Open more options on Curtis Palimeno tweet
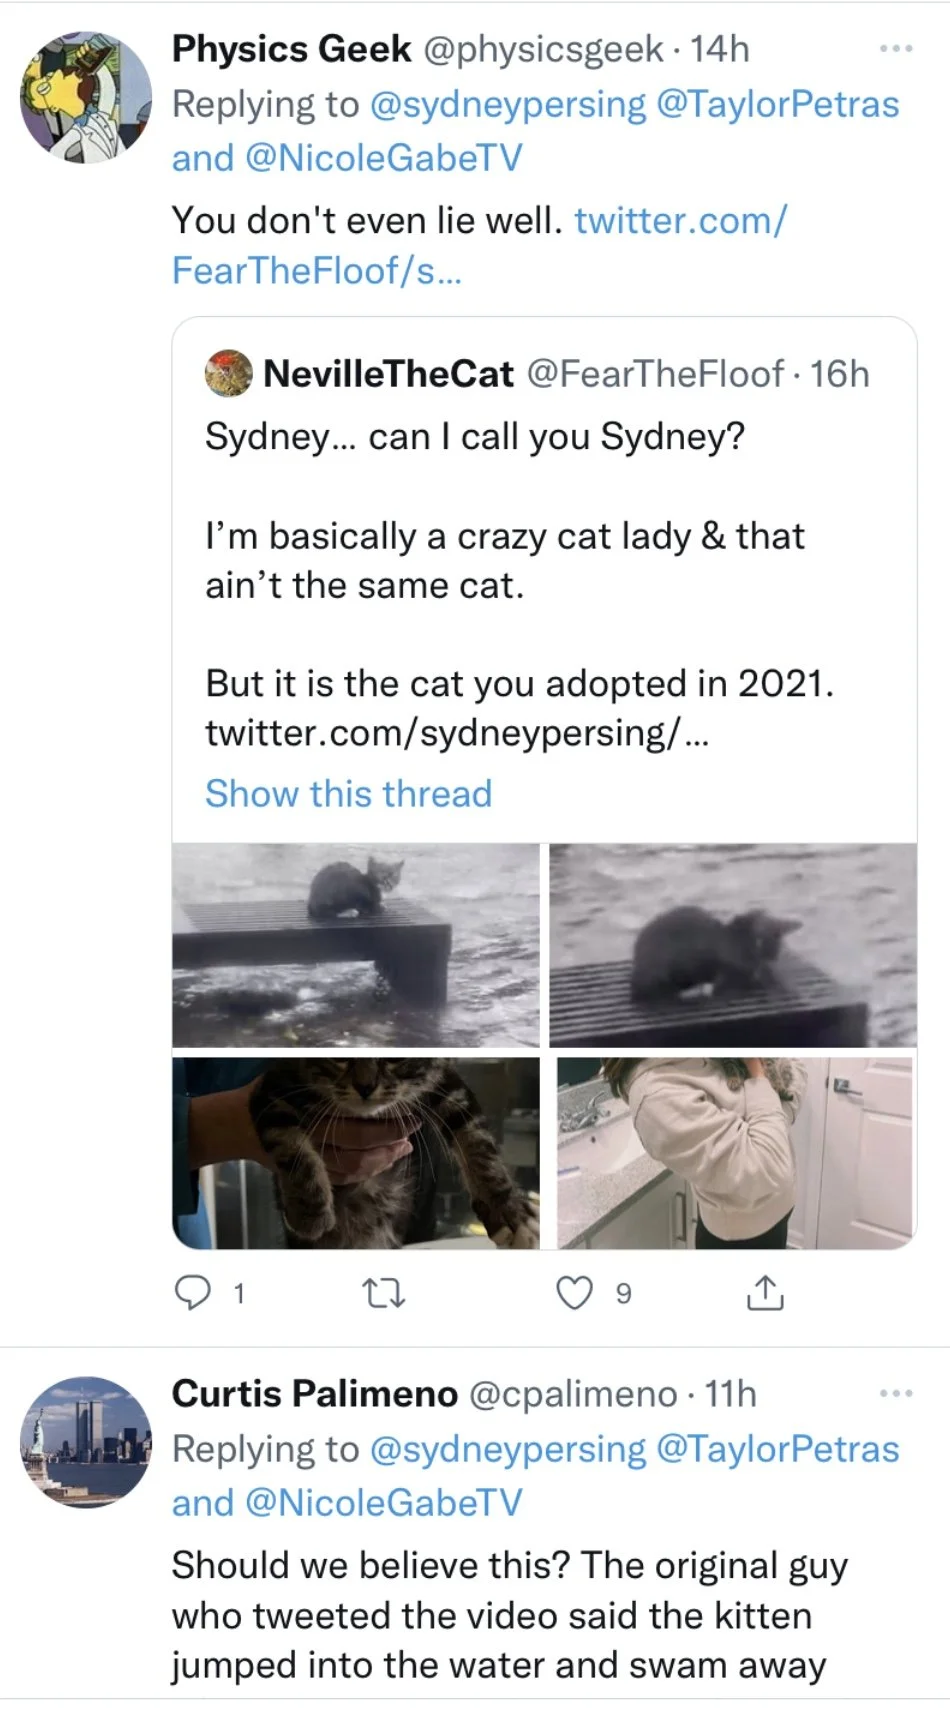Viewport: 950px width, 1716px height. (896, 1393)
